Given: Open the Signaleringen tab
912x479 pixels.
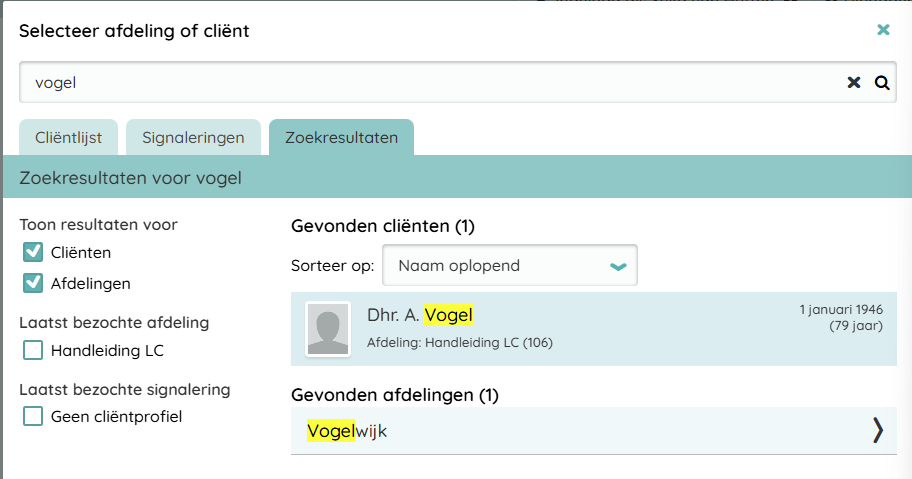Looking at the screenshot, I should coord(193,138).
